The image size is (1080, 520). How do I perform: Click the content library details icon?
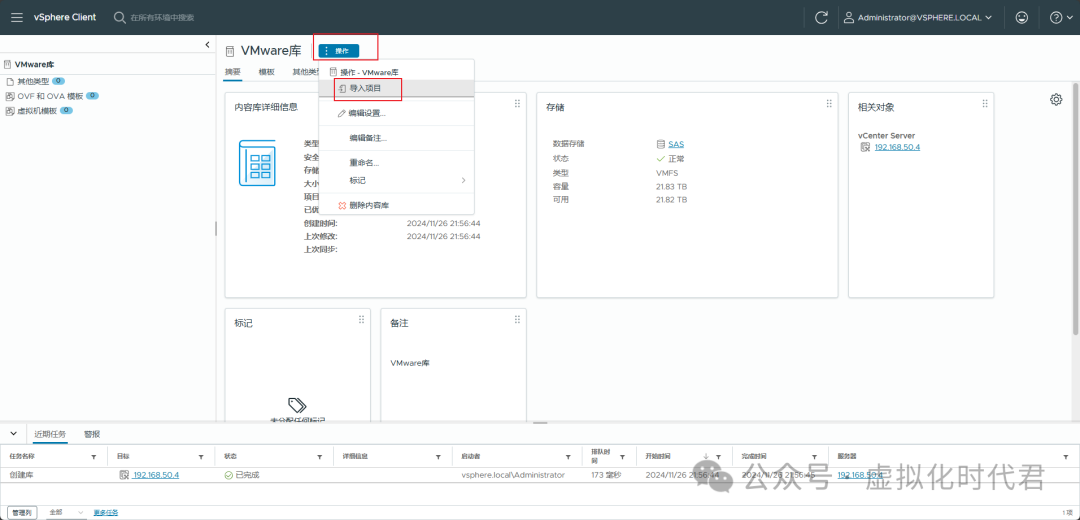[257, 163]
